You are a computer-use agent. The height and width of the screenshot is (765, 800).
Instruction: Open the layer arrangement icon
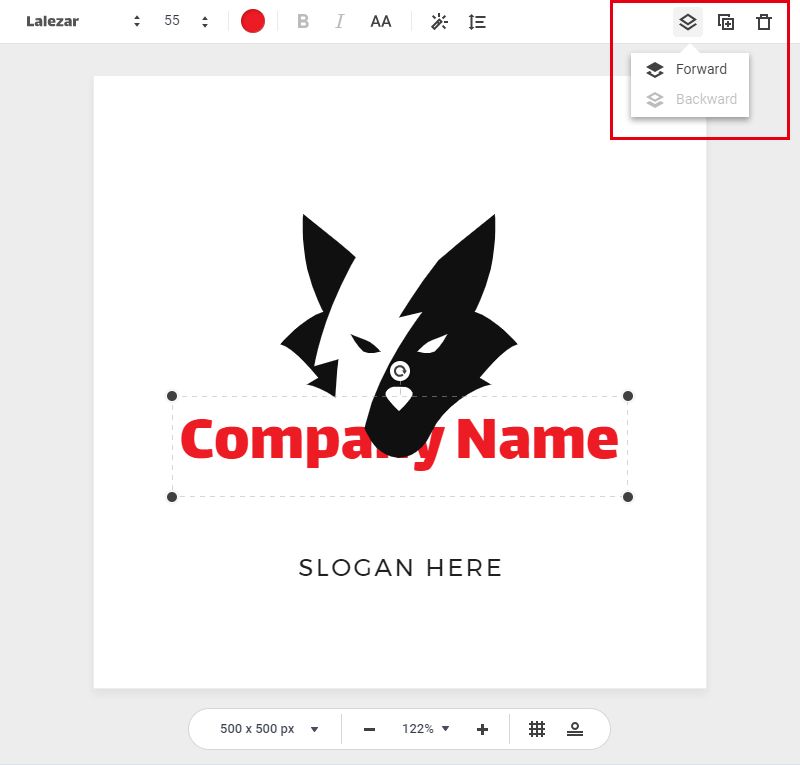(x=686, y=21)
